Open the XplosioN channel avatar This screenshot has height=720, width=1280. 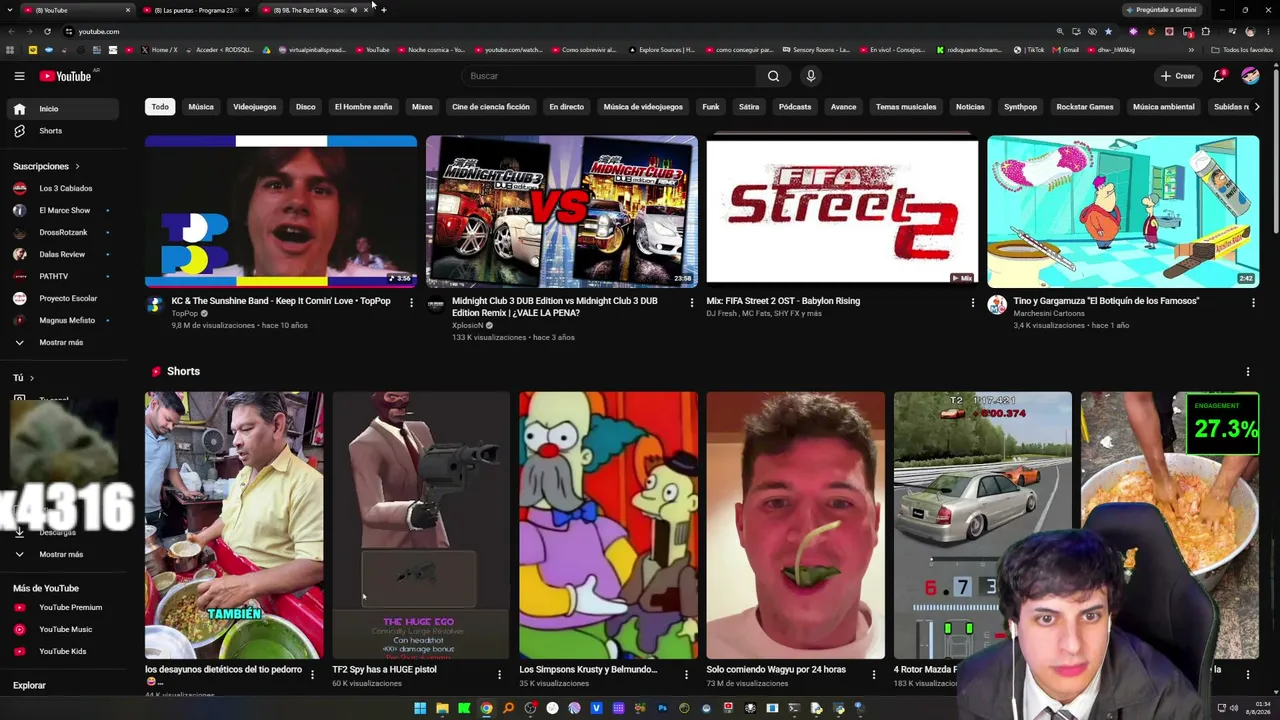point(435,305)
